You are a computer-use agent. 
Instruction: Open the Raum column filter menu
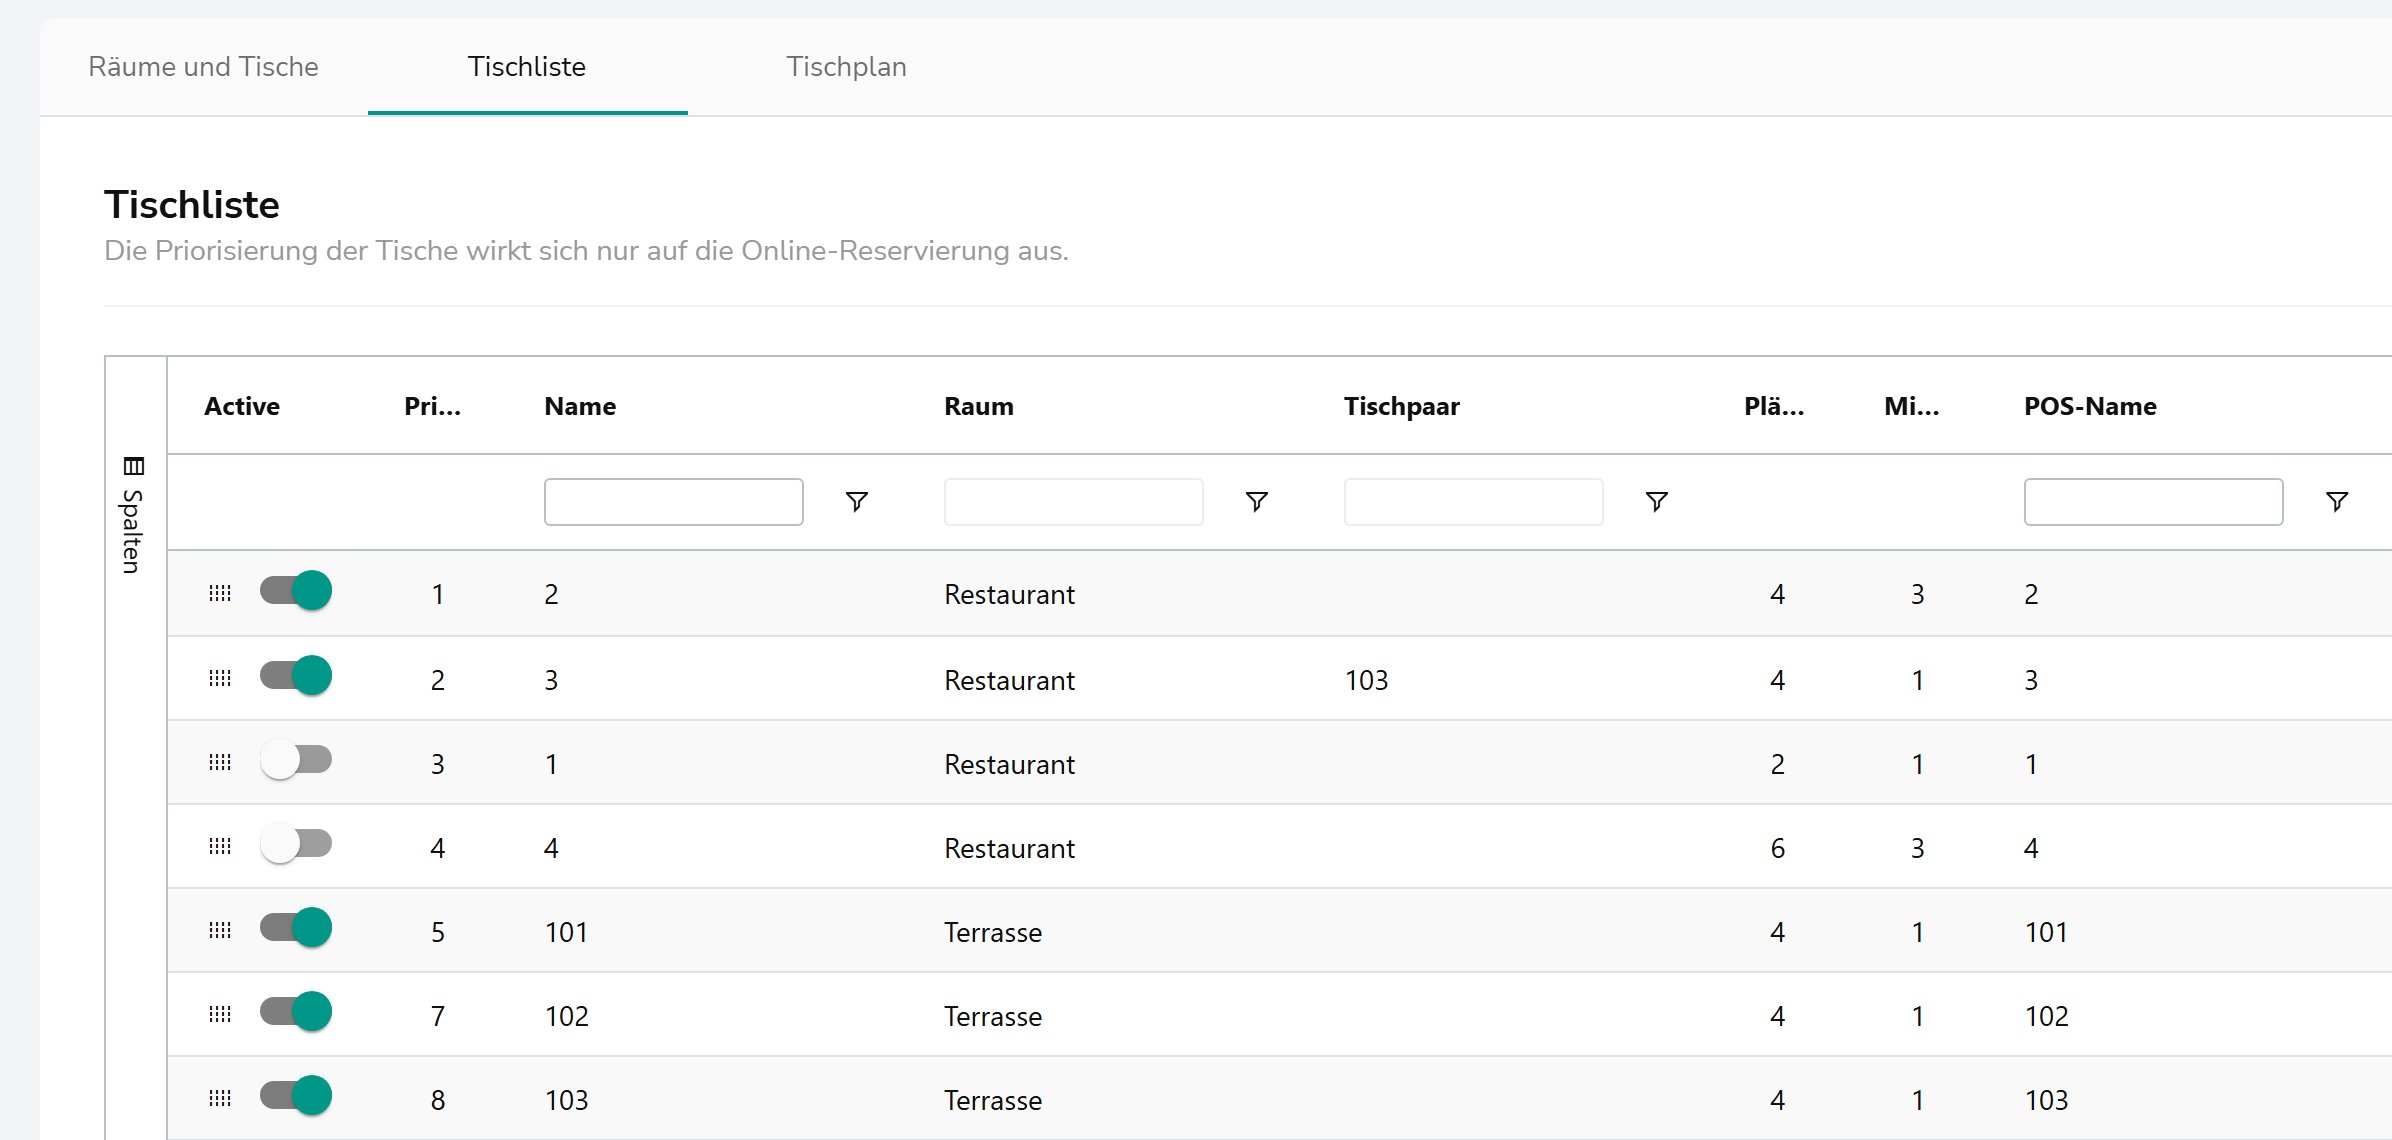tap(1256, 501)
